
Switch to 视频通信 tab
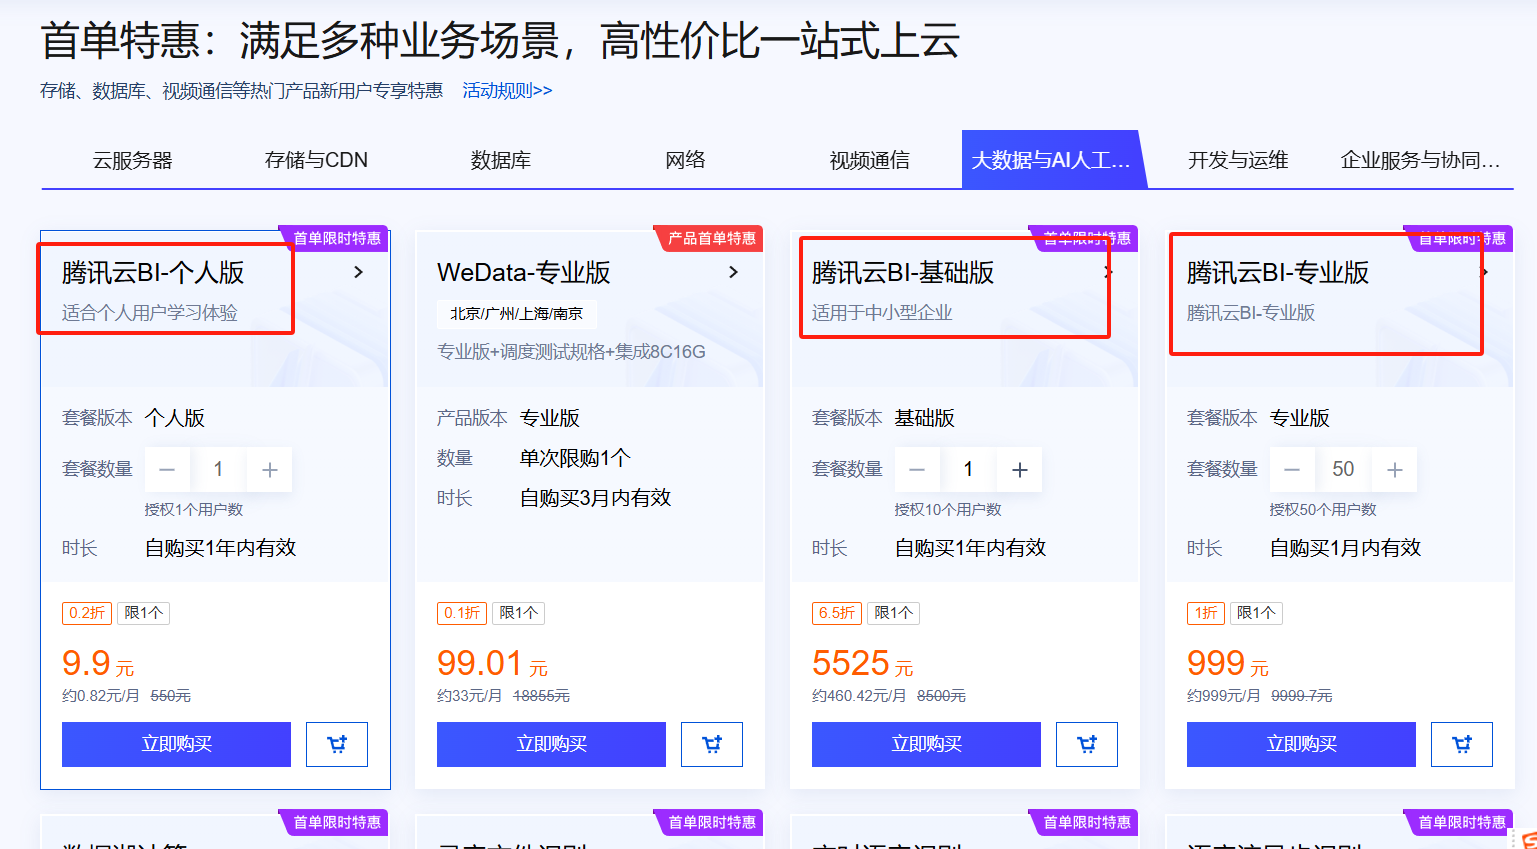[870, 160]
